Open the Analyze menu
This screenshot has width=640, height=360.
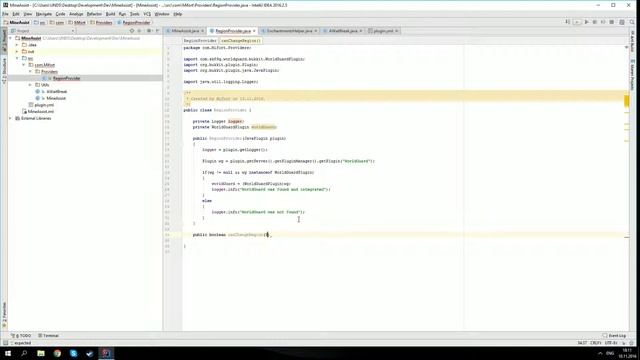pos(76,14)
